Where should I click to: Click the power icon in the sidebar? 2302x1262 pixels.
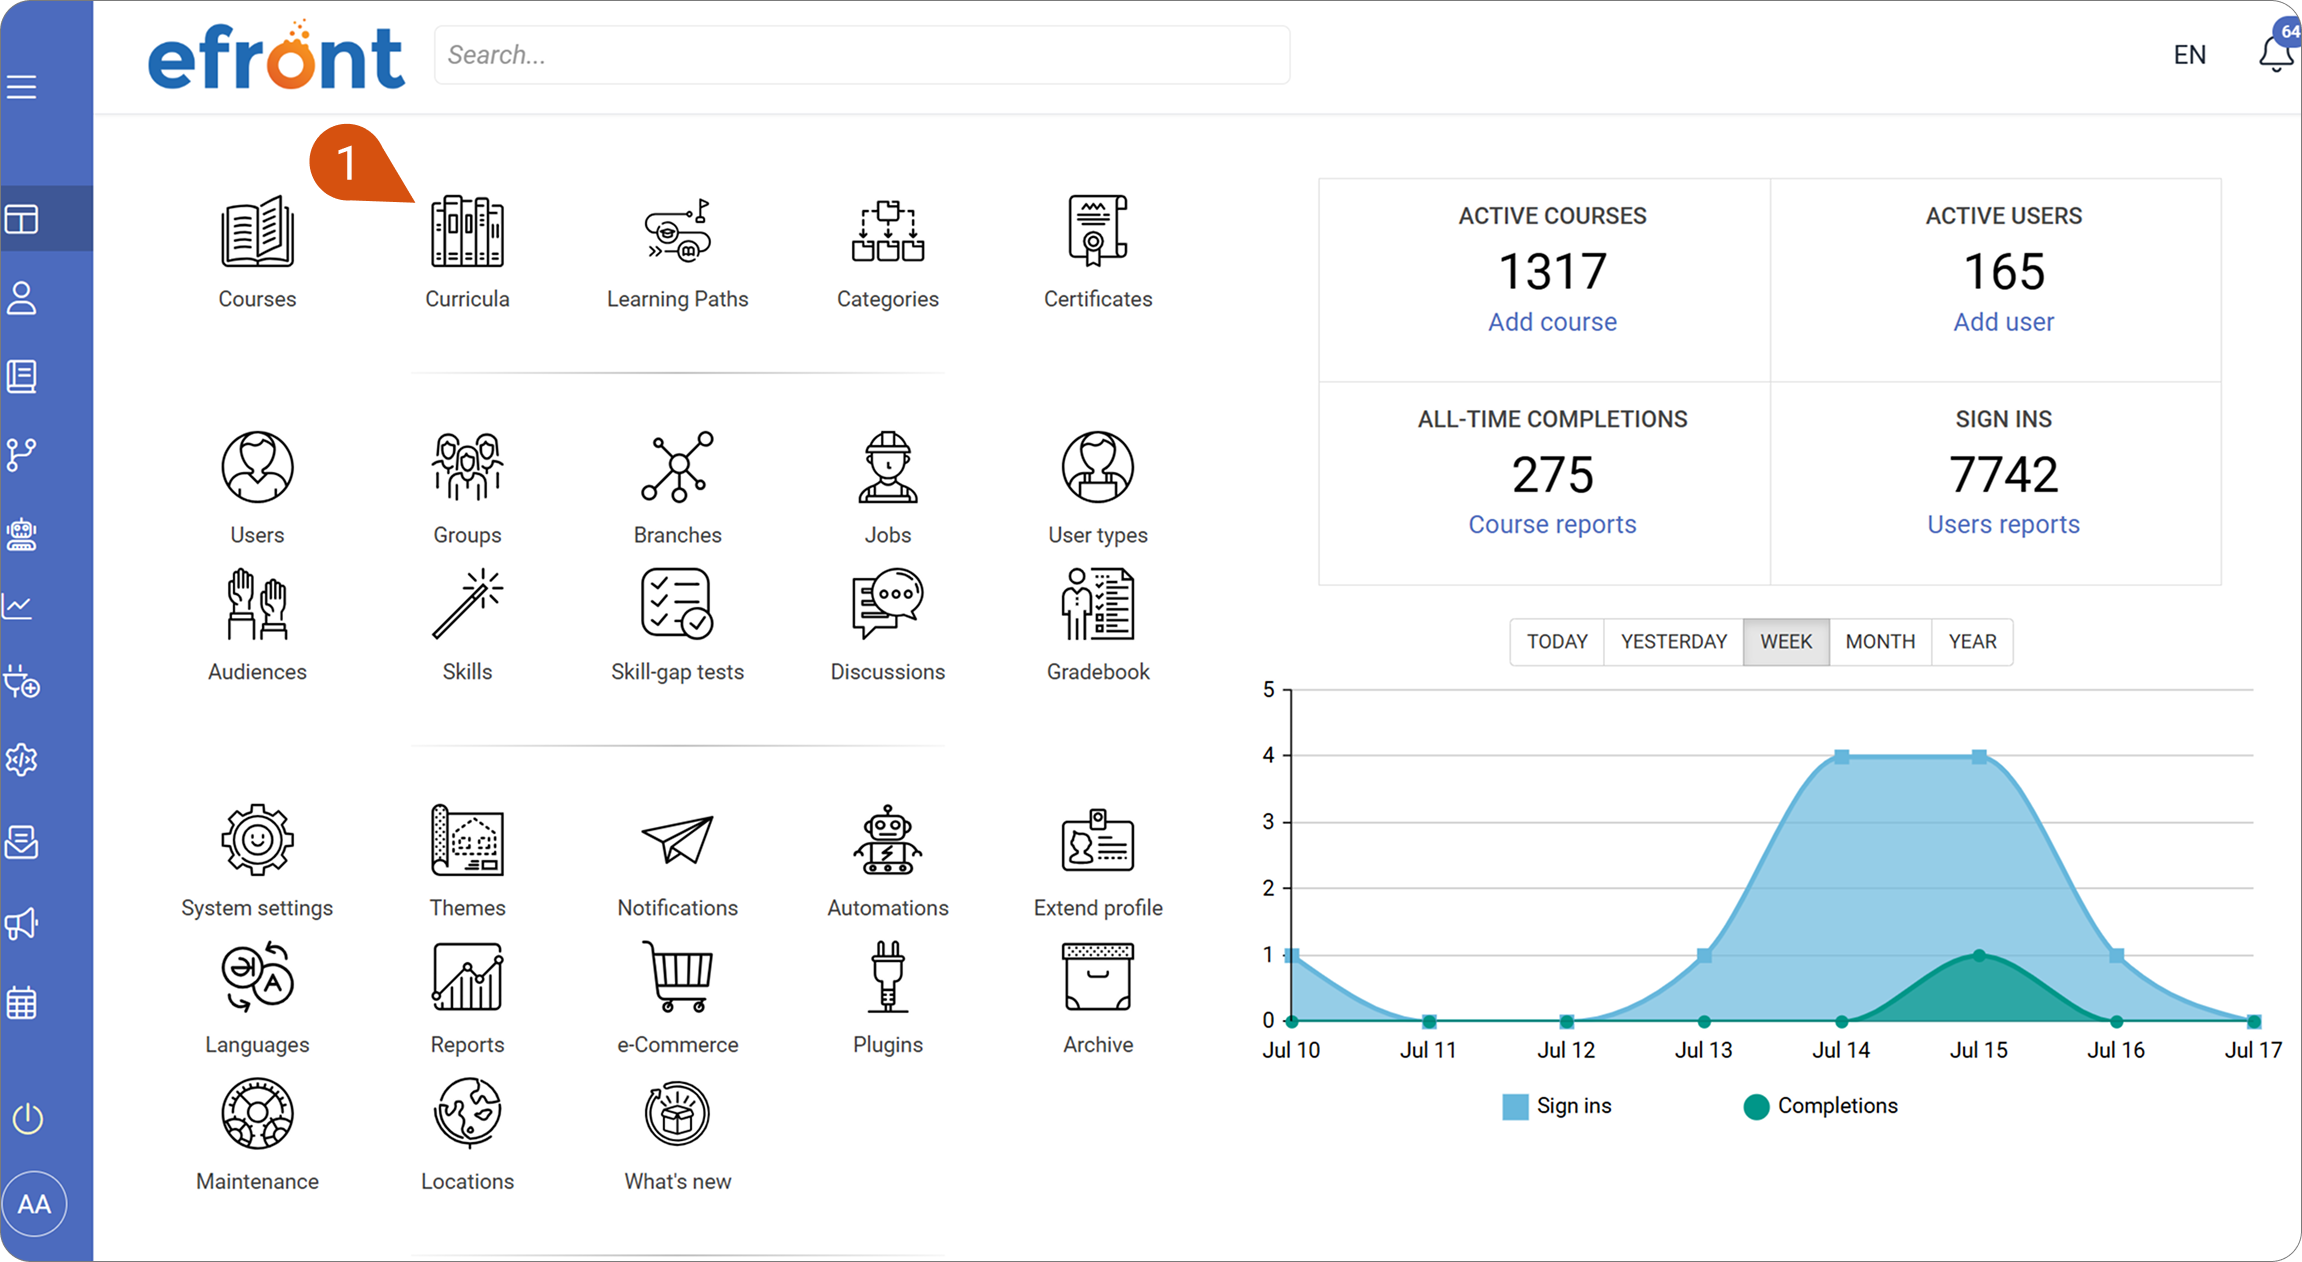pos(27,1118)
